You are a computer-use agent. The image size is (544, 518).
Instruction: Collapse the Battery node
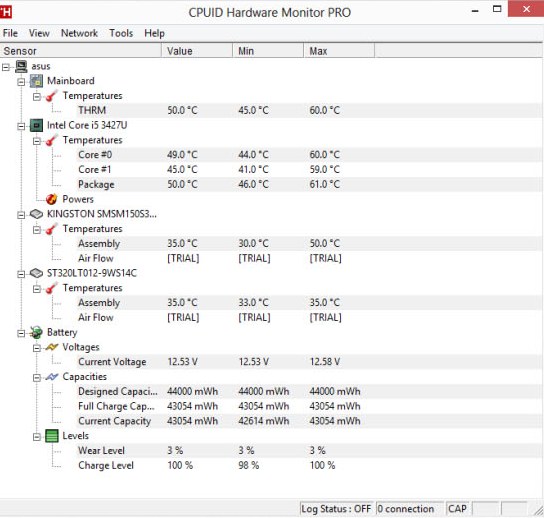(21, 333)
